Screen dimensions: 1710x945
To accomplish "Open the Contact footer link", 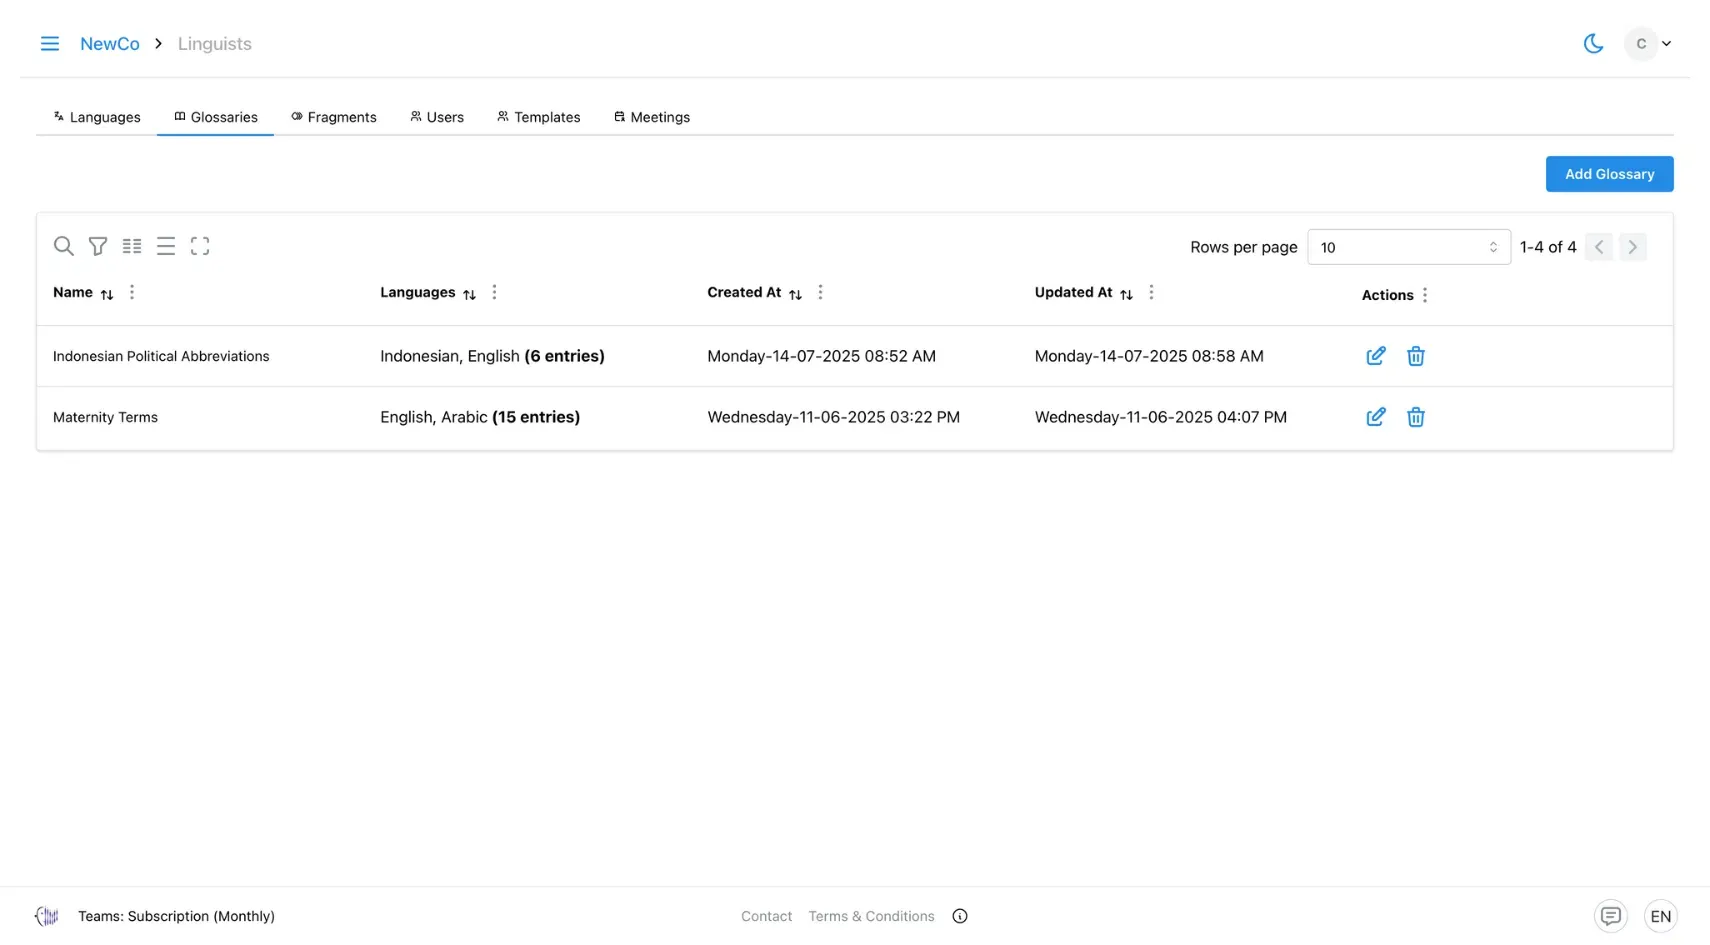I will tap(766, 916).
